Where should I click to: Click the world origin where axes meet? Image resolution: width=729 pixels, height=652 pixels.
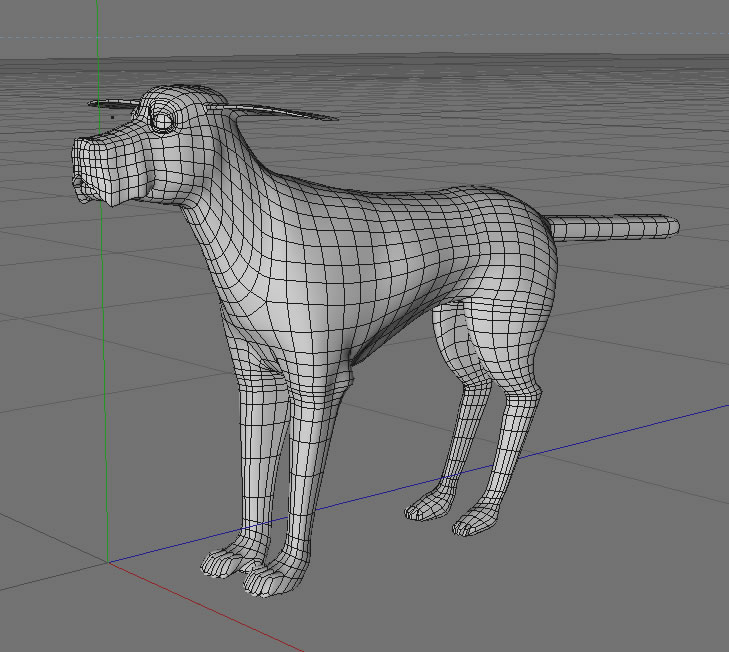pyautogui.click(x=108, y=562)
